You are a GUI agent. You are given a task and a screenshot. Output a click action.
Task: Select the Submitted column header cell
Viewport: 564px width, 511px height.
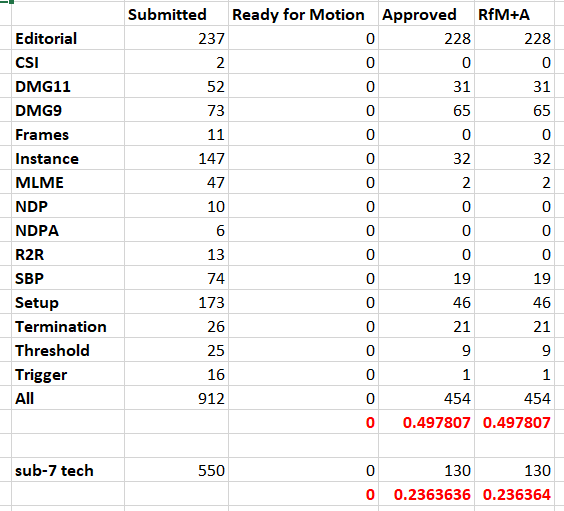point(176,14)
